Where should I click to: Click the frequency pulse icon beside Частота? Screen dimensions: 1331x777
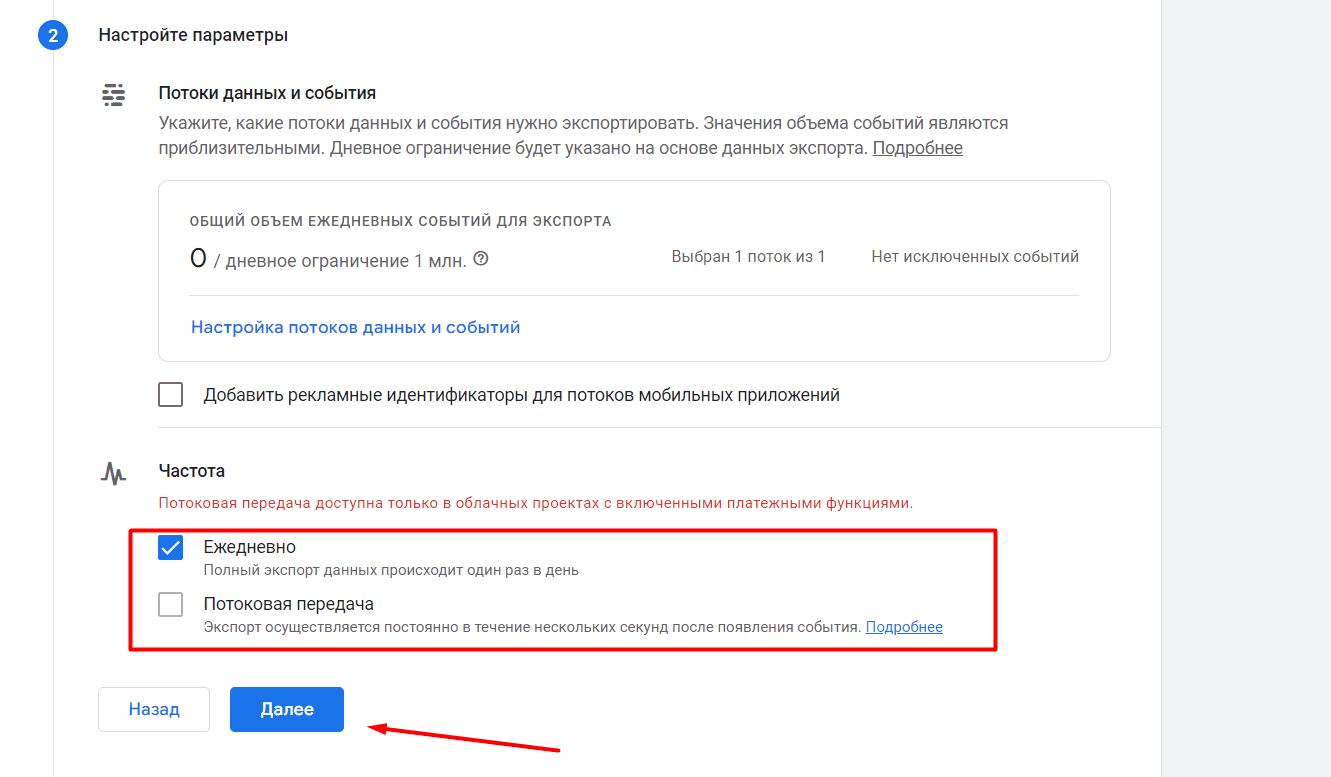pyautogui.click(x=114, y=472)
